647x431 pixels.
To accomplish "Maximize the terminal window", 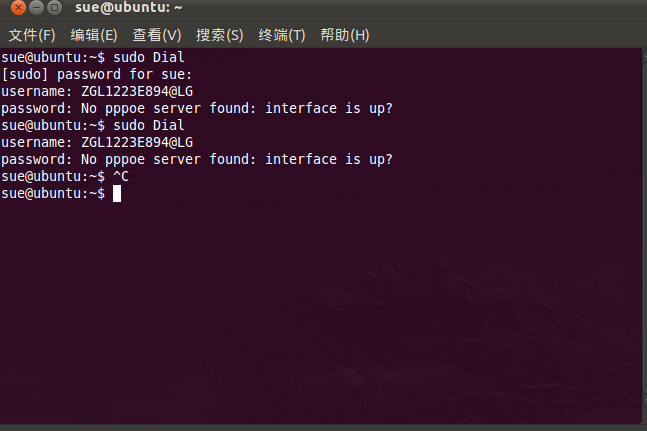I will coord(54,7).
